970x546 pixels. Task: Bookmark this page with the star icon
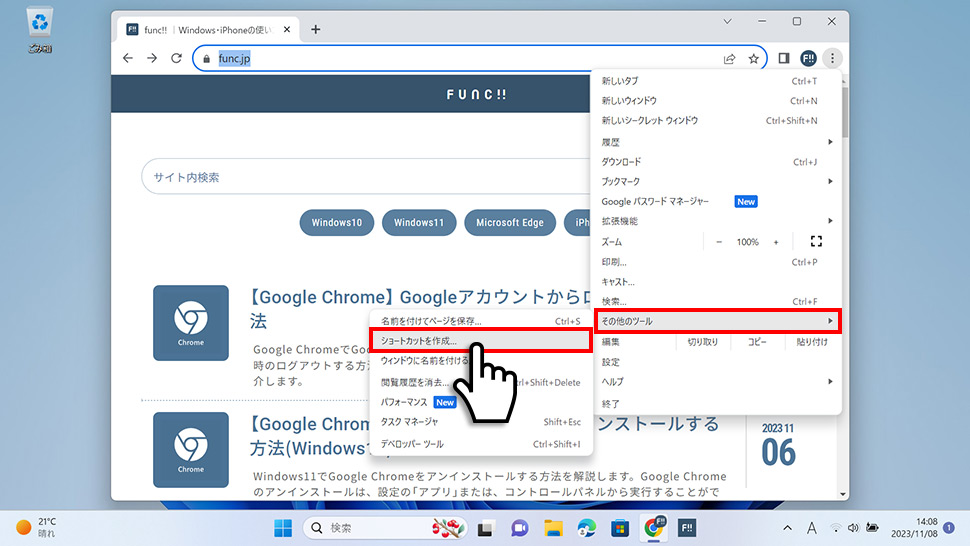753,59
